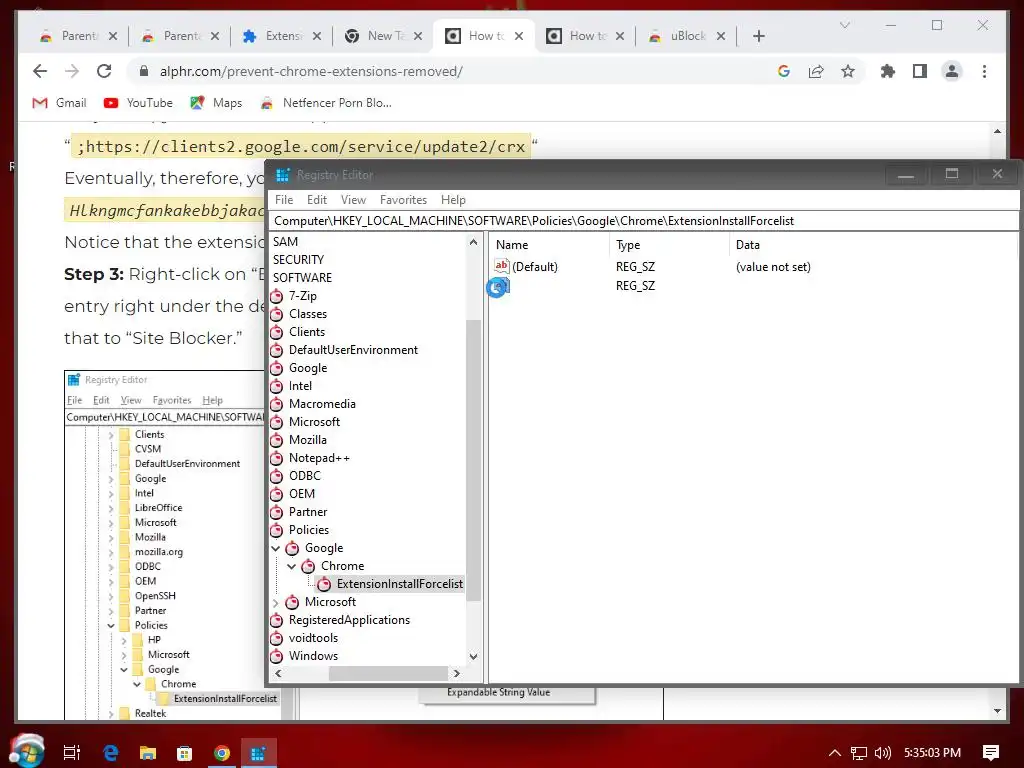The height and width of the screenshot is (768, 1024).
Task: Select DefaultUserEnvironment key
Action: point(353,350)
